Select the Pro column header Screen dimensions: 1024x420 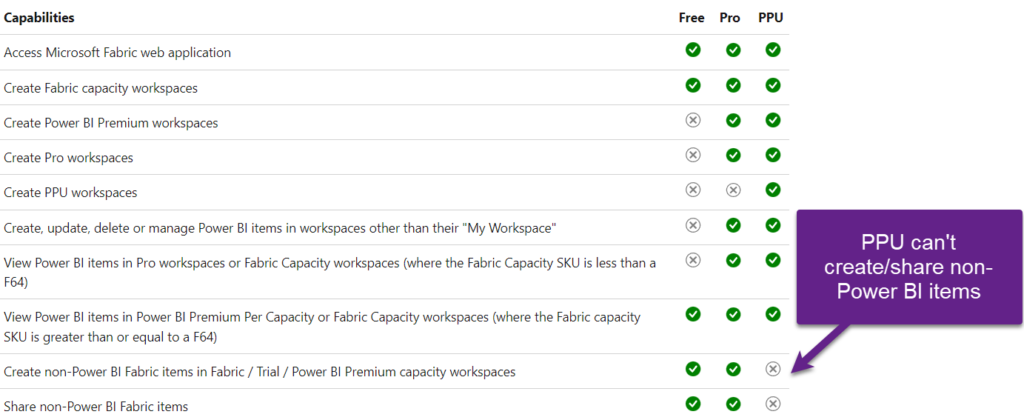(x=730, y=18)
